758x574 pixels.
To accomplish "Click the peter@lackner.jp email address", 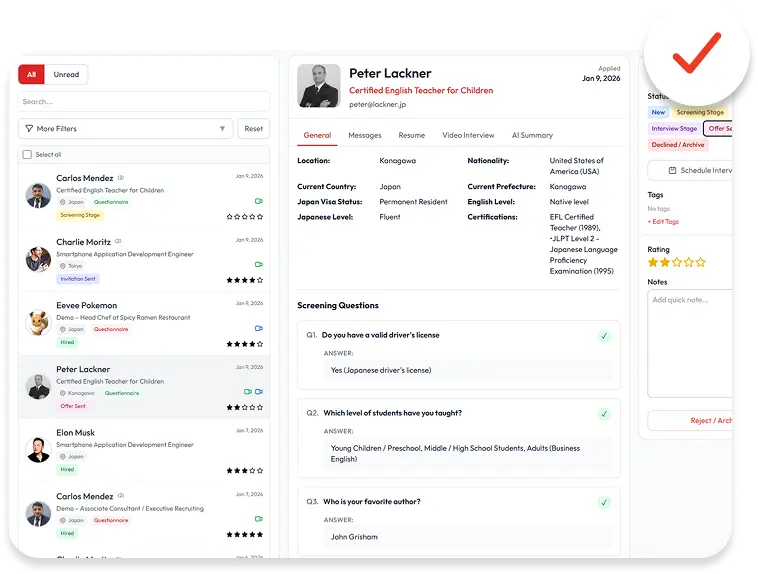I will point(378,104).
